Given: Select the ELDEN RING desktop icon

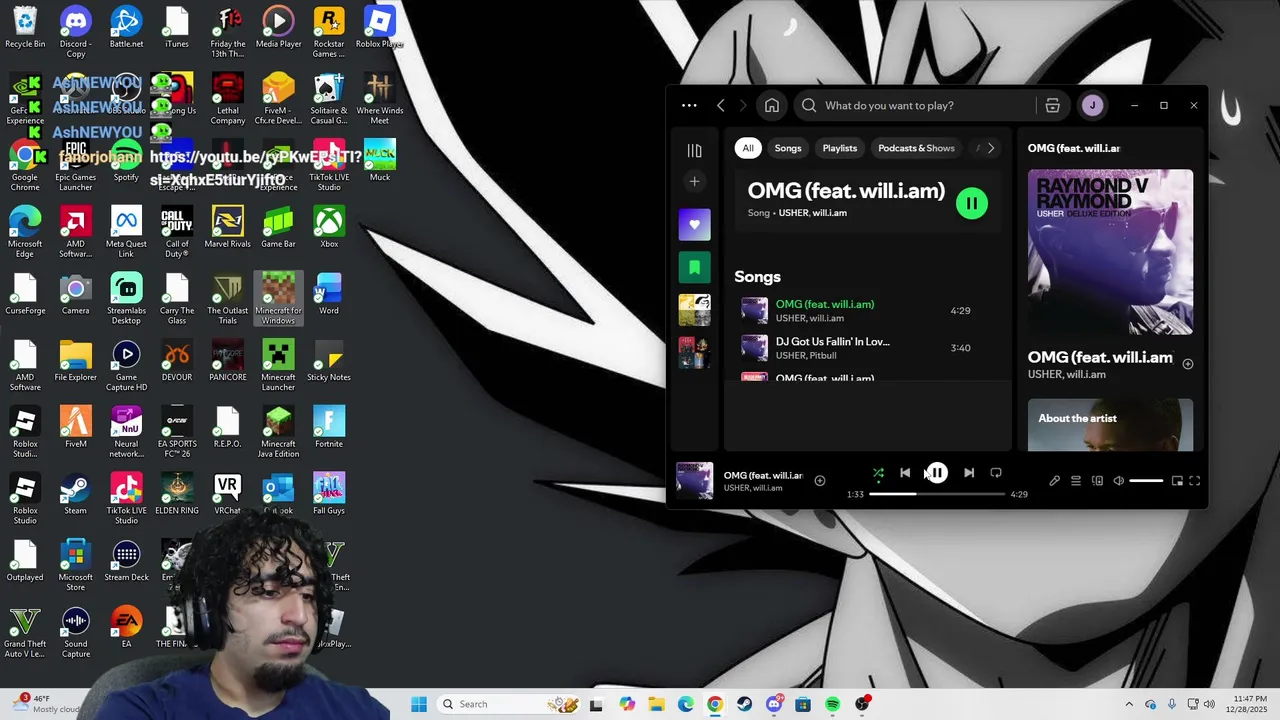Looking at the screenshot, I should [x=177, y=494].
